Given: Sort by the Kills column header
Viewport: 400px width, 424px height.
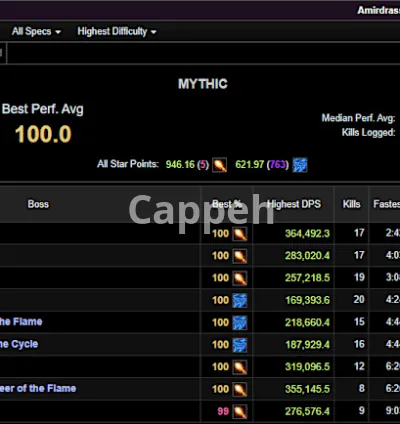Looking at the screenshot, I should click(351, 204).
